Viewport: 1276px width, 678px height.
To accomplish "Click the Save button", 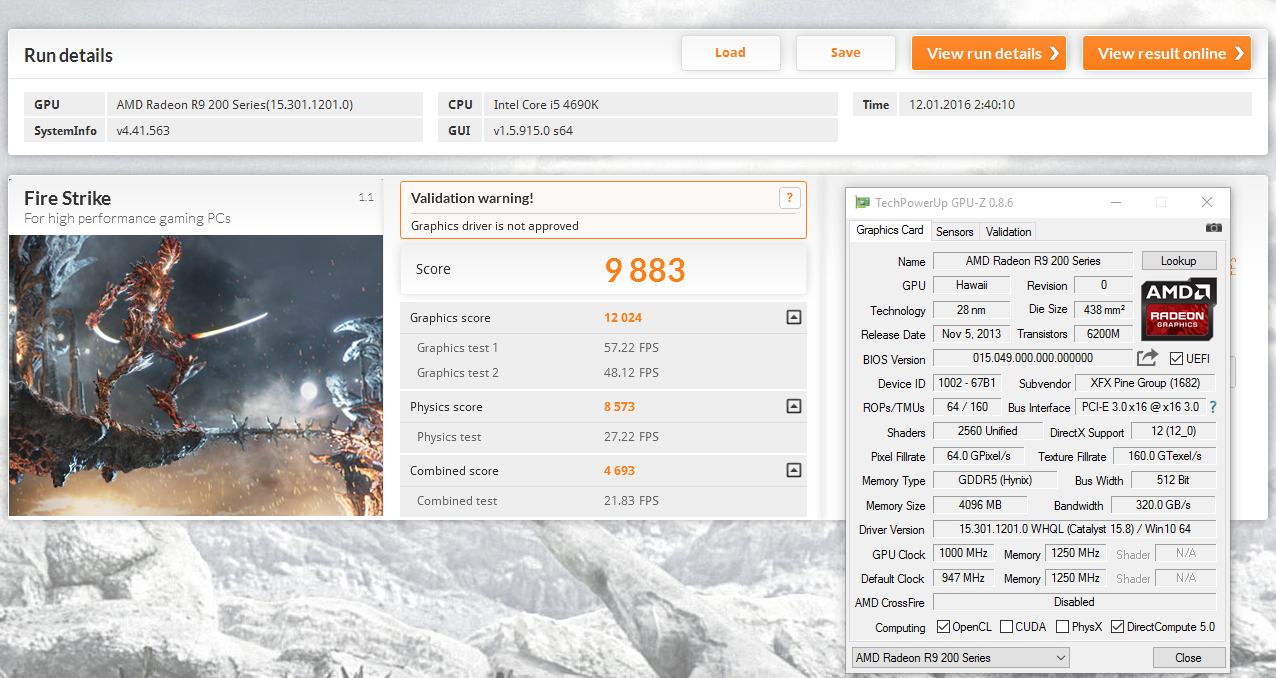I will [845, 53].
